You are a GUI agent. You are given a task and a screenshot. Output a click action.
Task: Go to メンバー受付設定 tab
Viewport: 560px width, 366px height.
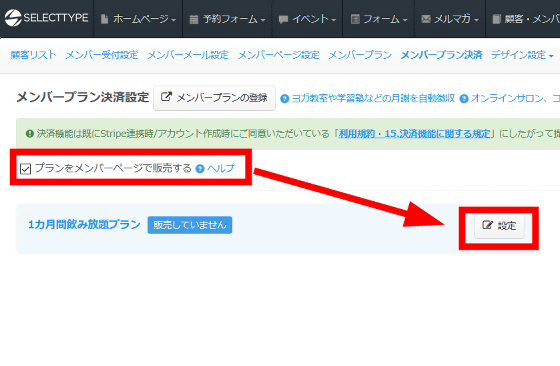click(x=102, y=55)
